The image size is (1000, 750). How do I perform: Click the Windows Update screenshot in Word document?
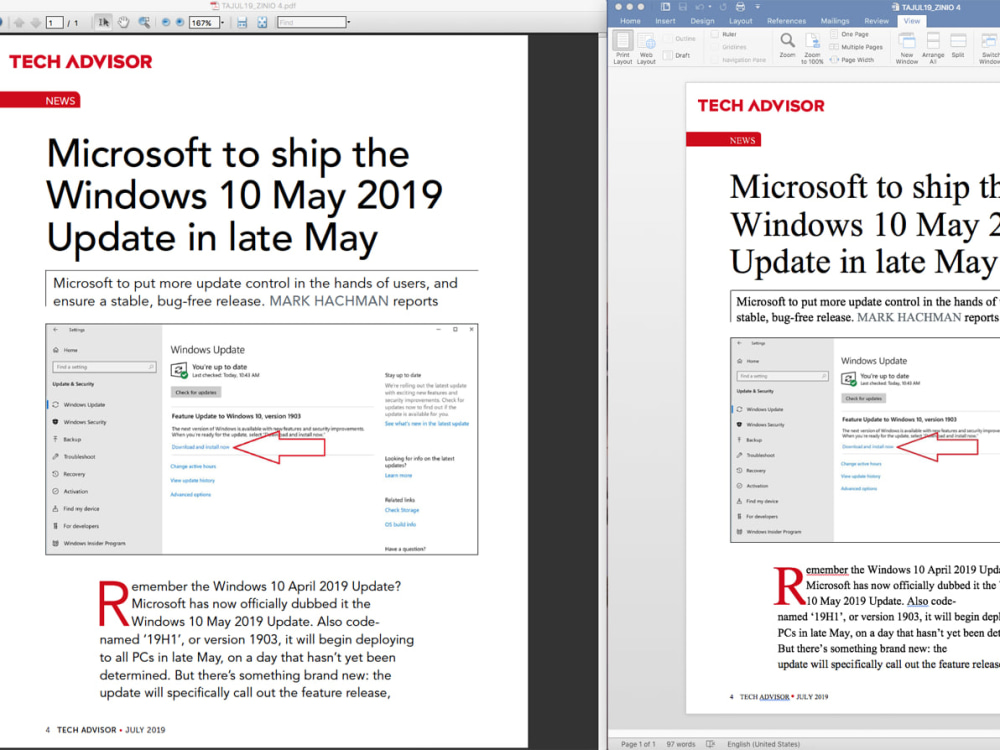tap(865, 440)
